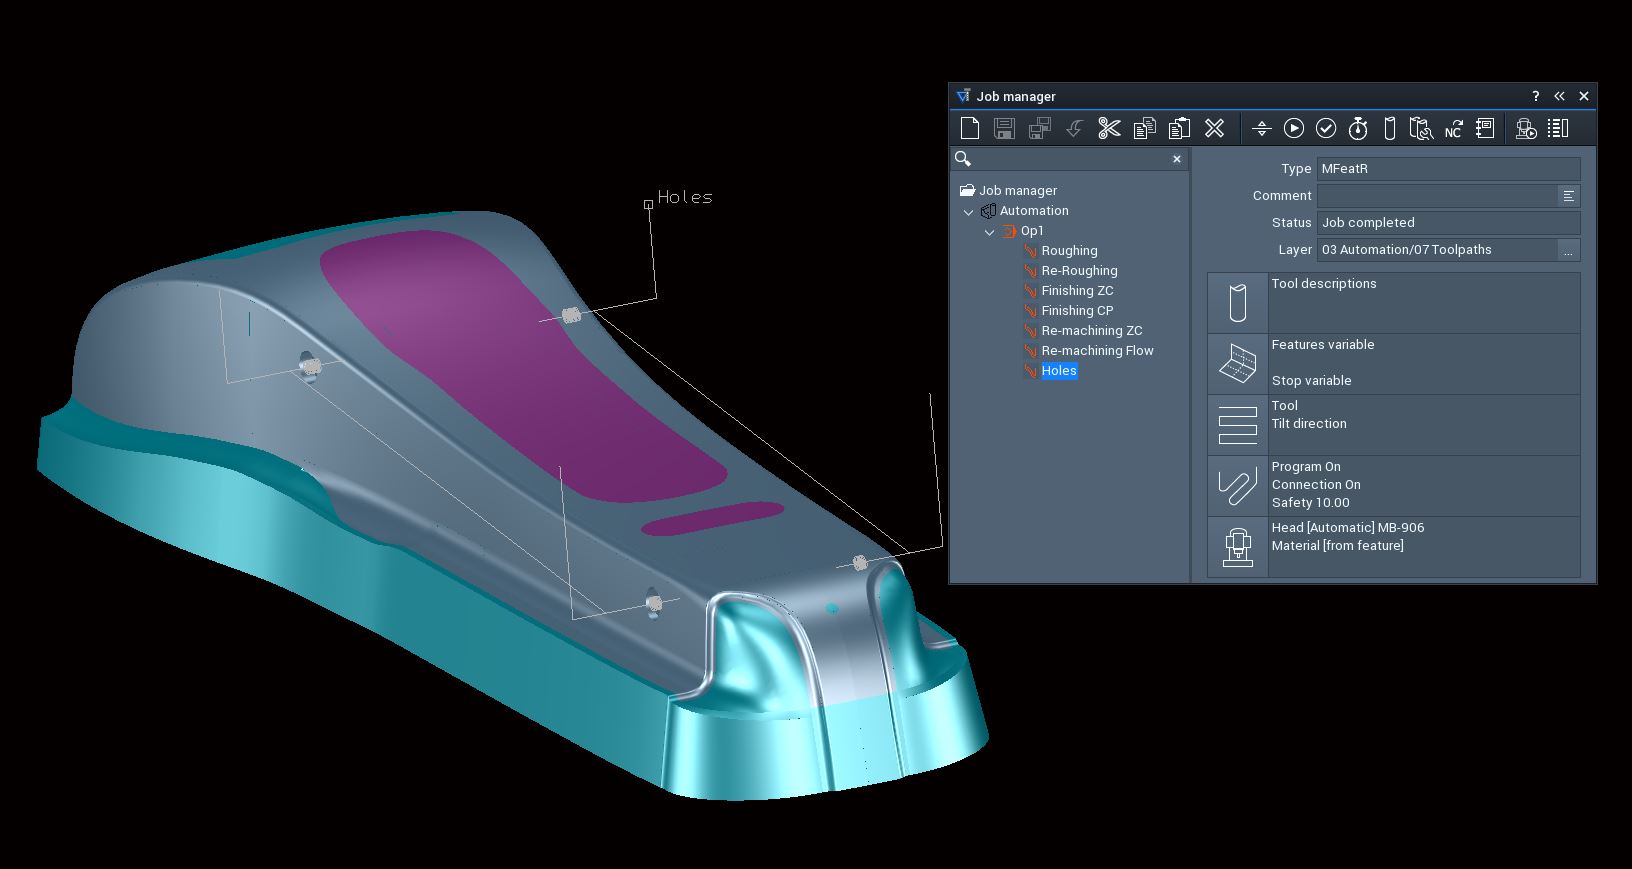This screenshot has height=869, width=1632.
Task: Click the Delete X icon in toolbar
Action: tap(1214, 128)
